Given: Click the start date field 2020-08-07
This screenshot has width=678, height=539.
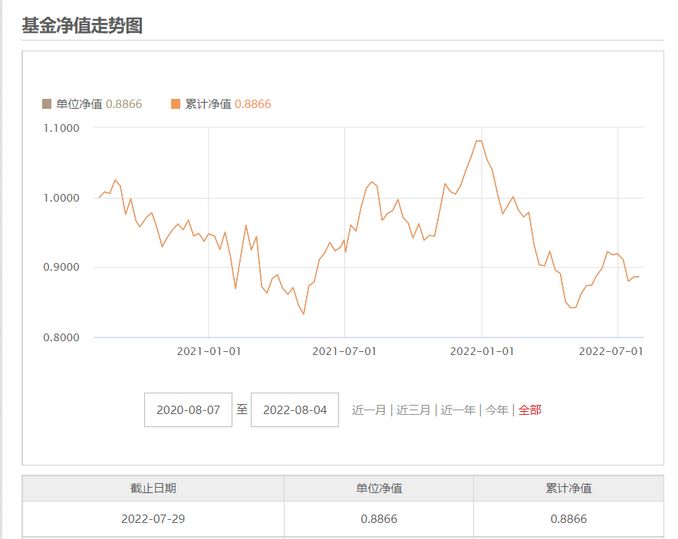Looking at the screenshot, I should 188,410.
